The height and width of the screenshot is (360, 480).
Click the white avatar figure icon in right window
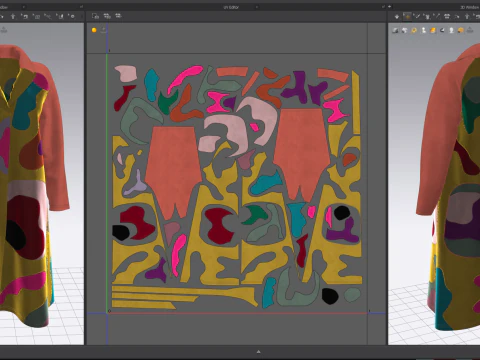click(424, 30)
